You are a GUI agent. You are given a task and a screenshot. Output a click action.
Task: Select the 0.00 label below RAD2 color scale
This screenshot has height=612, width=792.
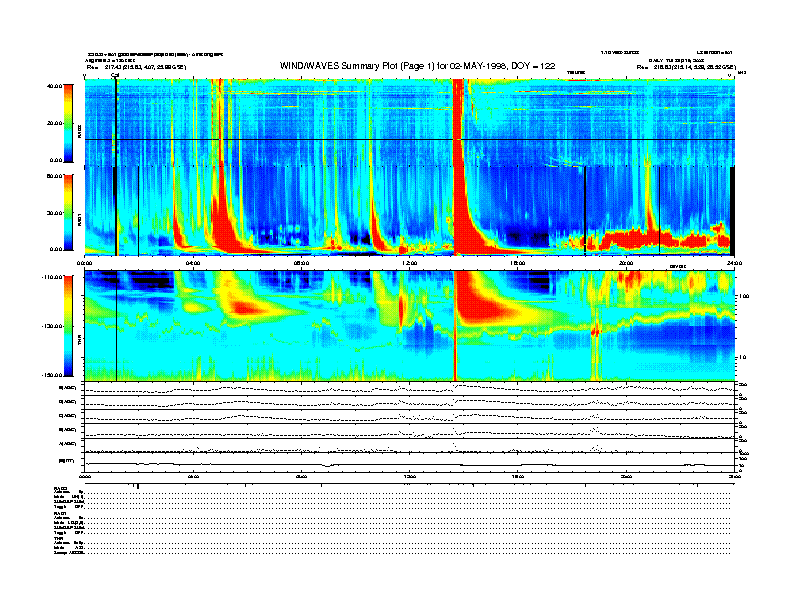tap(56, 161)
